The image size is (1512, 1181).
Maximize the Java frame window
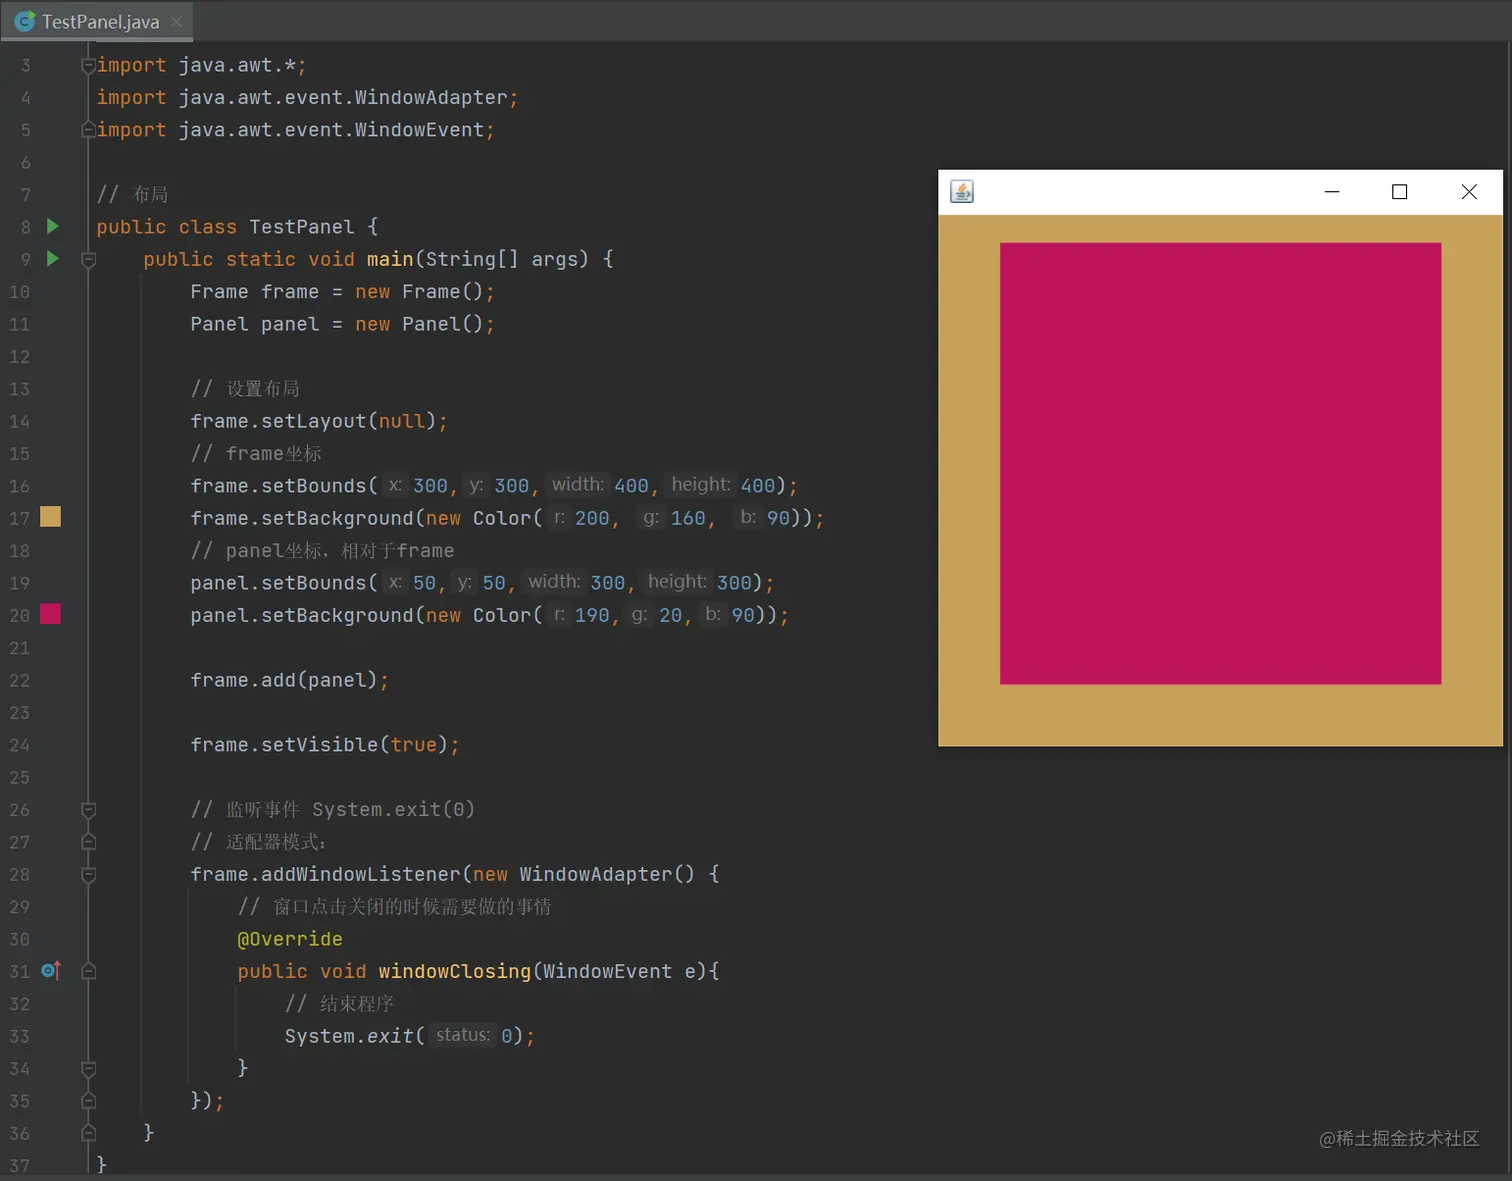1400,192
